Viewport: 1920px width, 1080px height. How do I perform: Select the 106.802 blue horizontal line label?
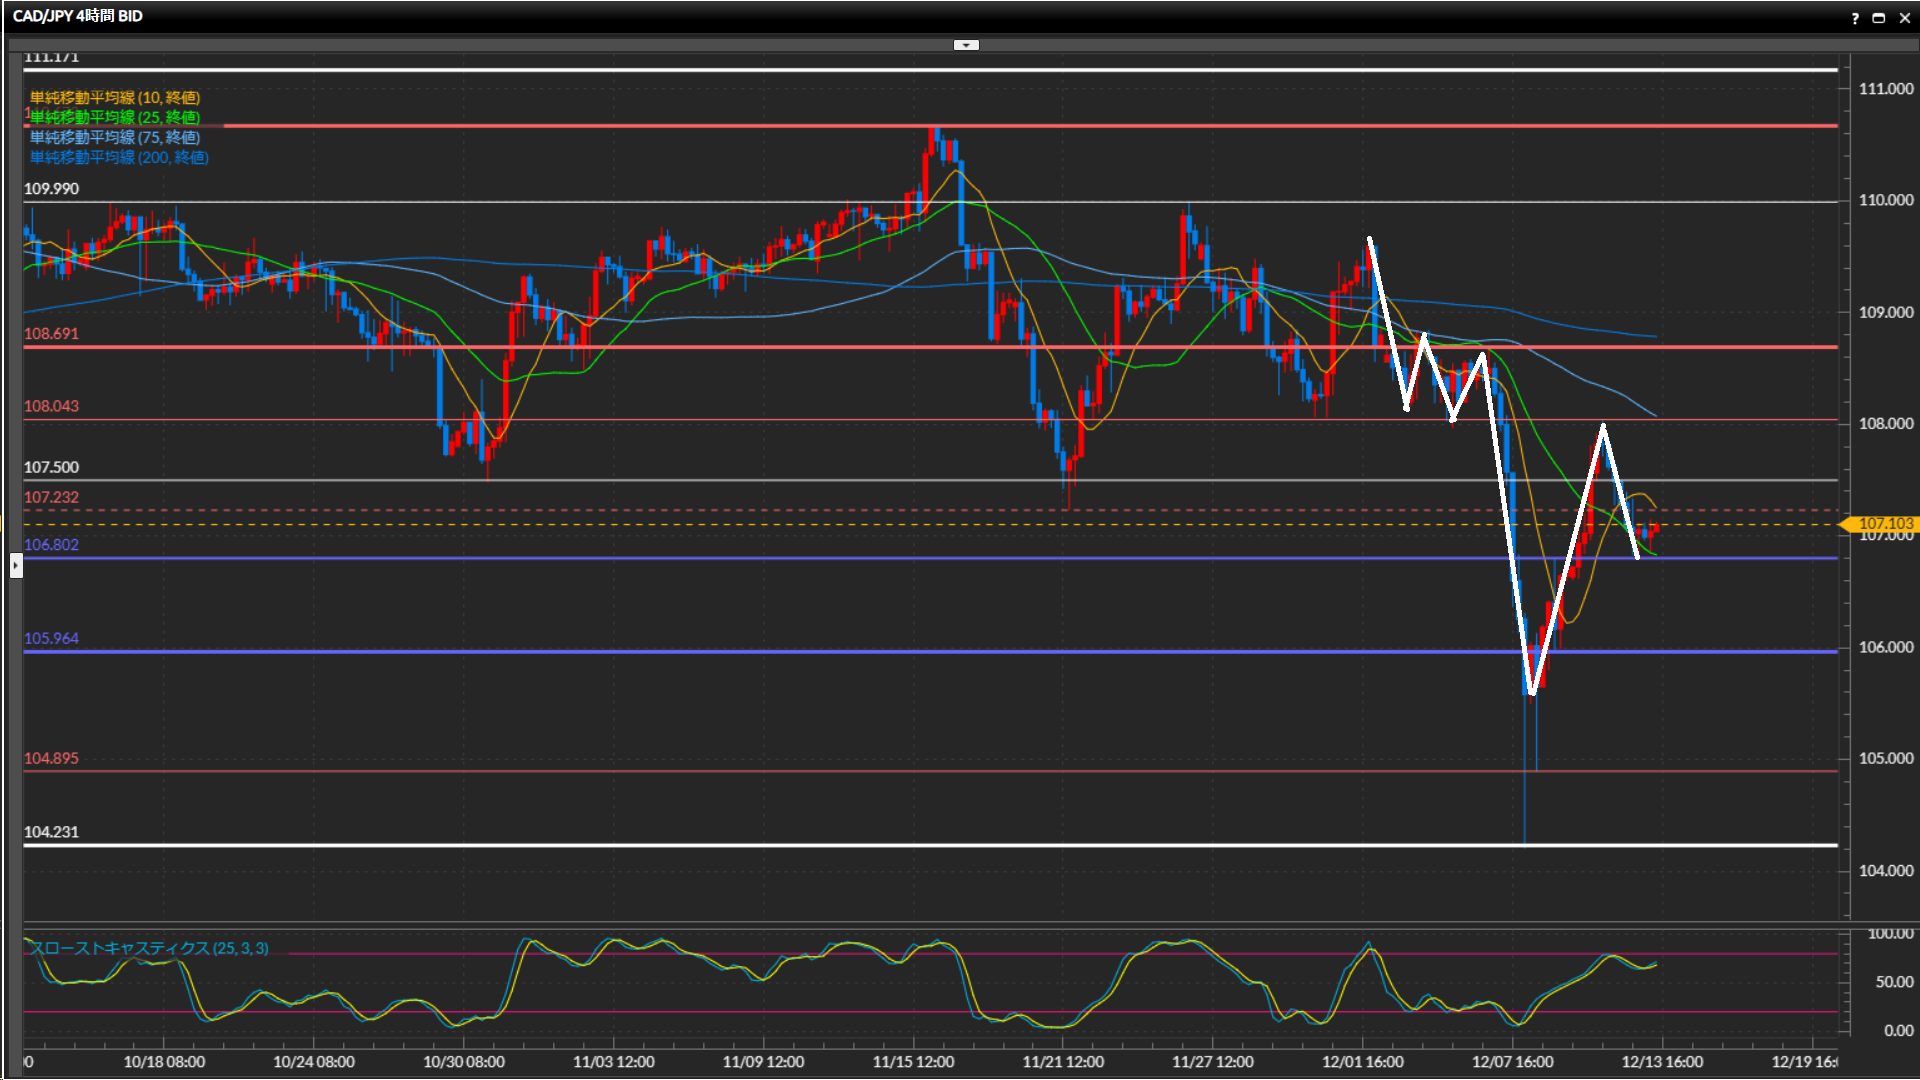click(x=51, y=545)
